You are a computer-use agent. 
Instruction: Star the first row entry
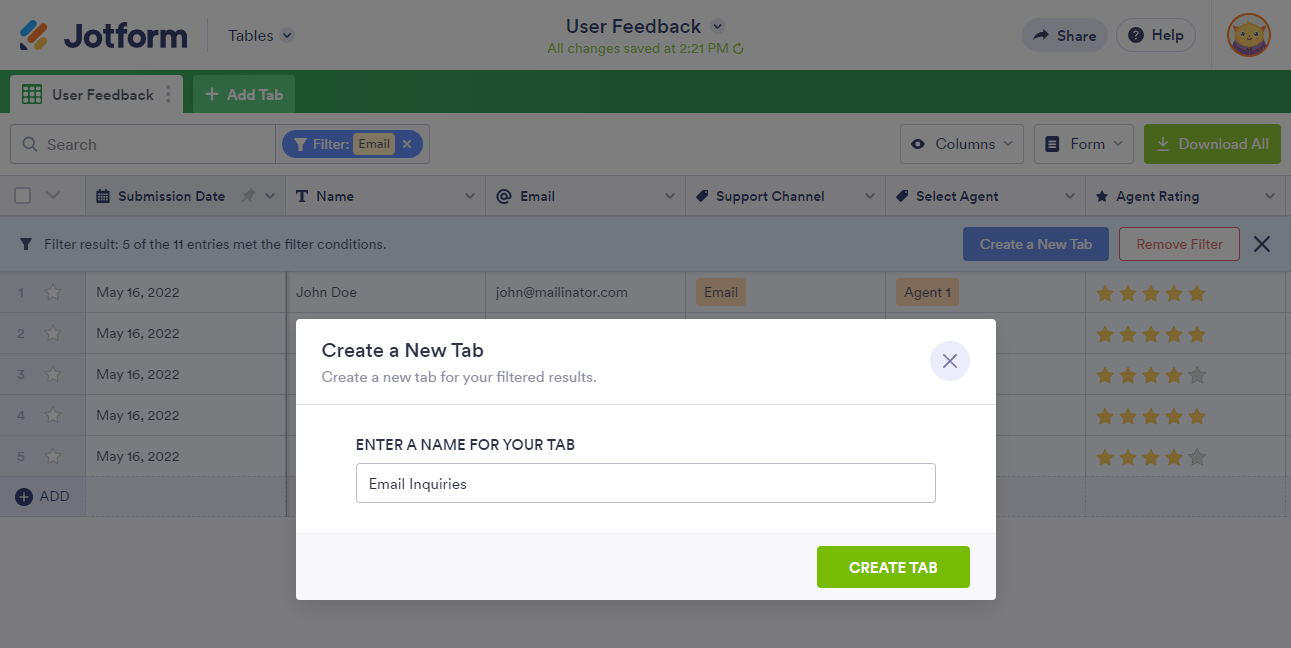[x=53, y=293]
